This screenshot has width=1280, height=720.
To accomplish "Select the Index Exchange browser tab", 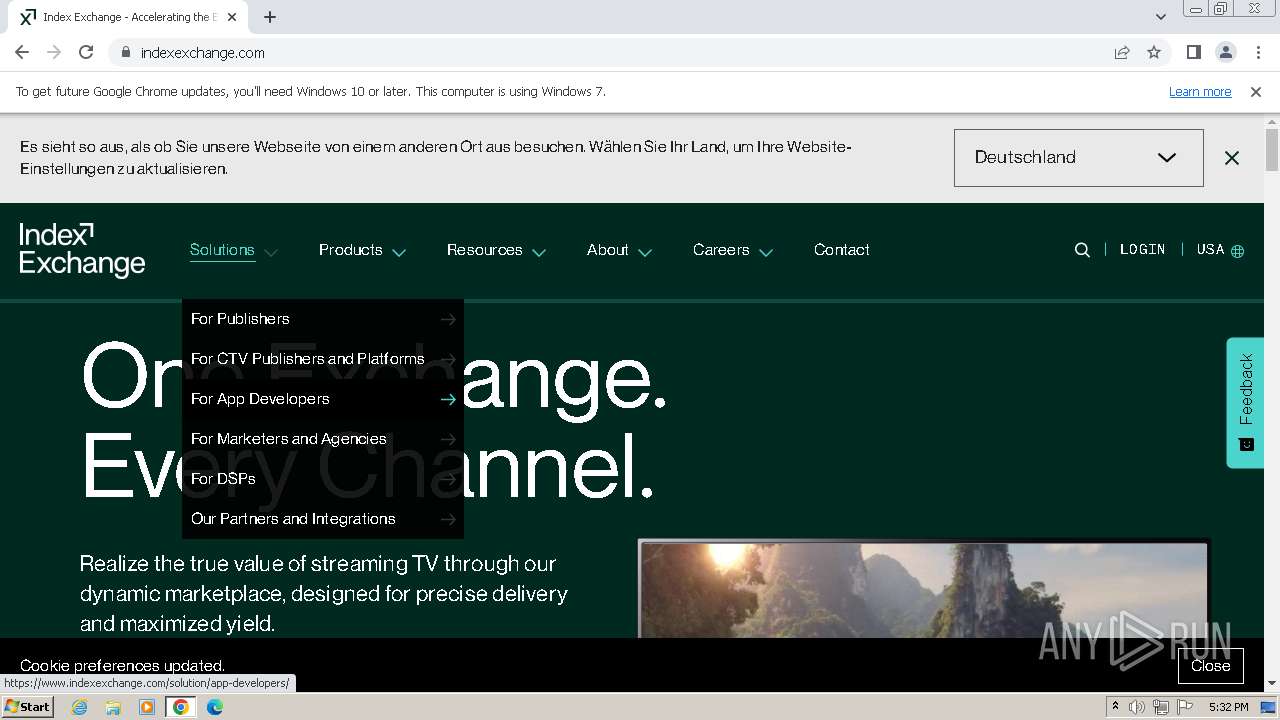I will coord(130,17).
